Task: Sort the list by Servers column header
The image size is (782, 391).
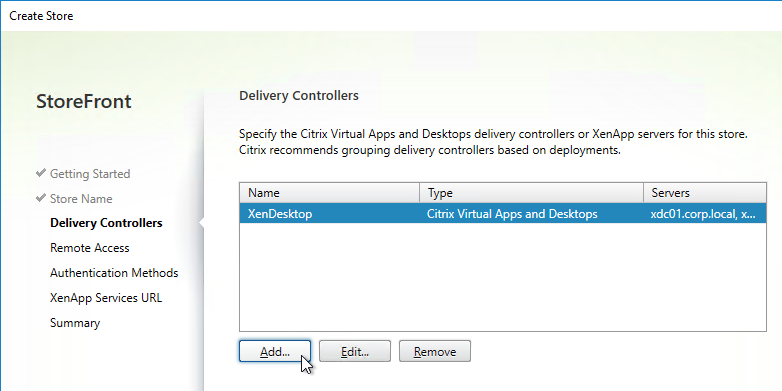Action: (x=705, y=193)
